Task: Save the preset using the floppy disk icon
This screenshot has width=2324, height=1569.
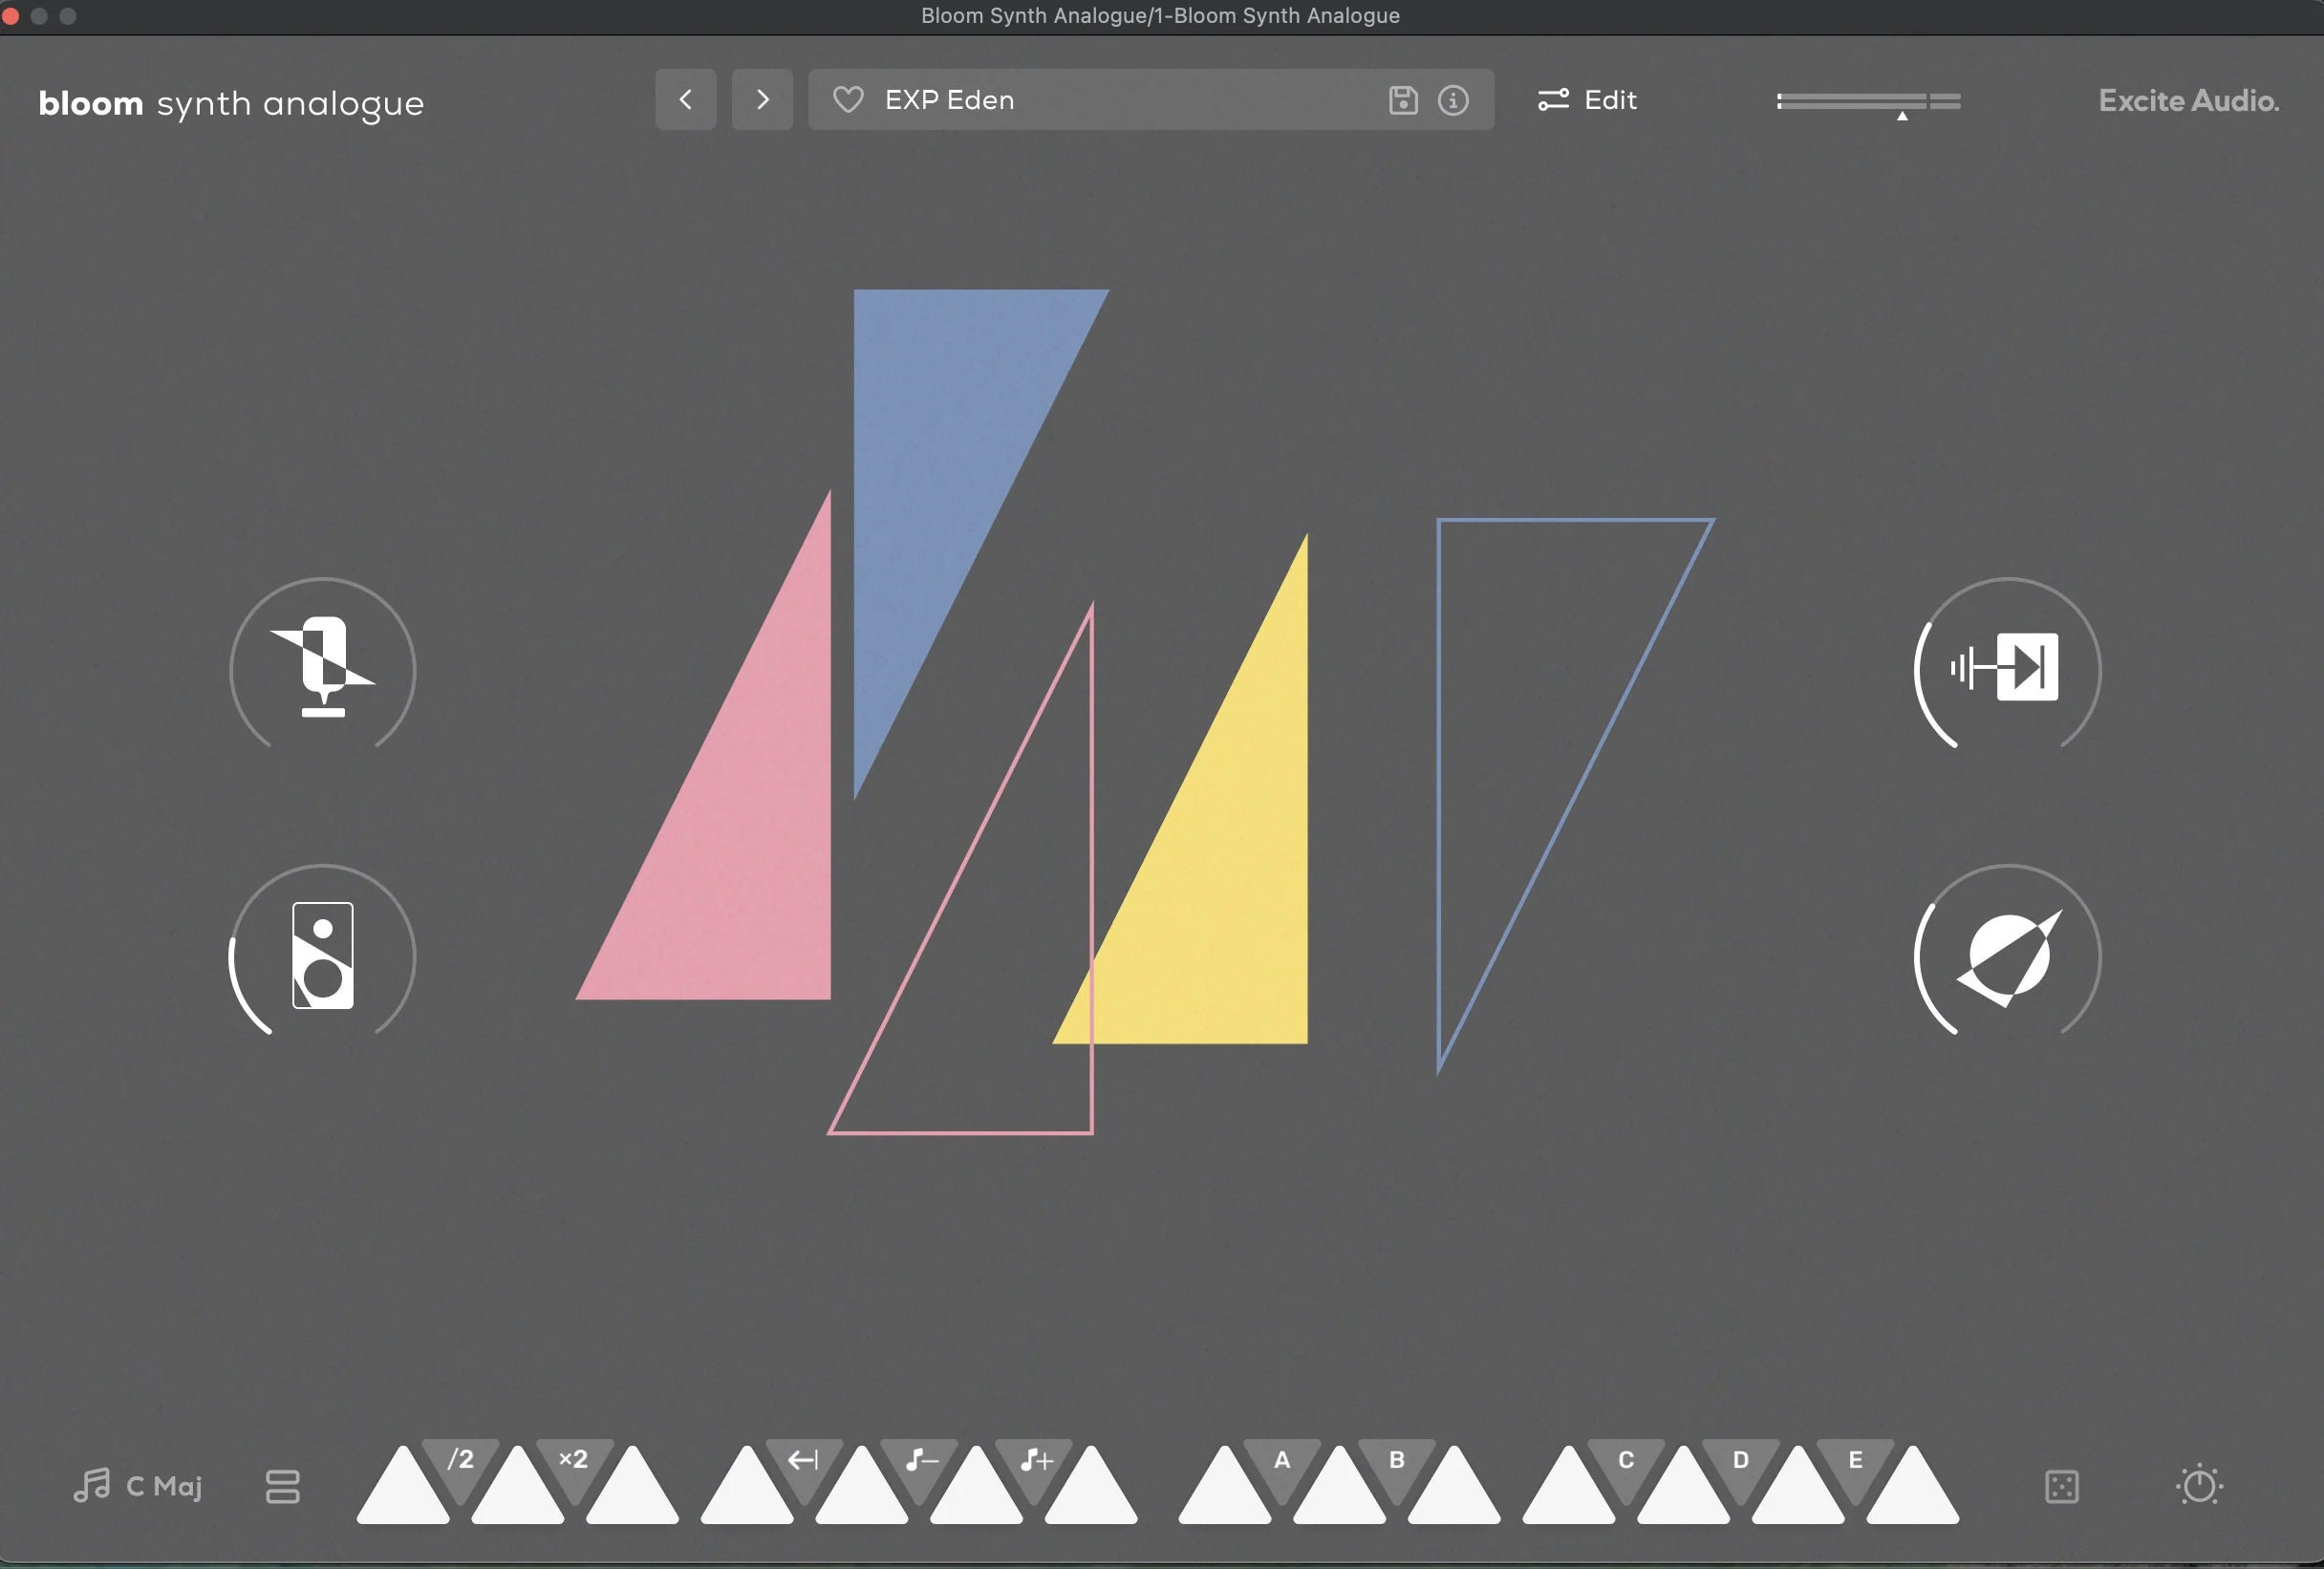Action: click(x=1403, y=100)
